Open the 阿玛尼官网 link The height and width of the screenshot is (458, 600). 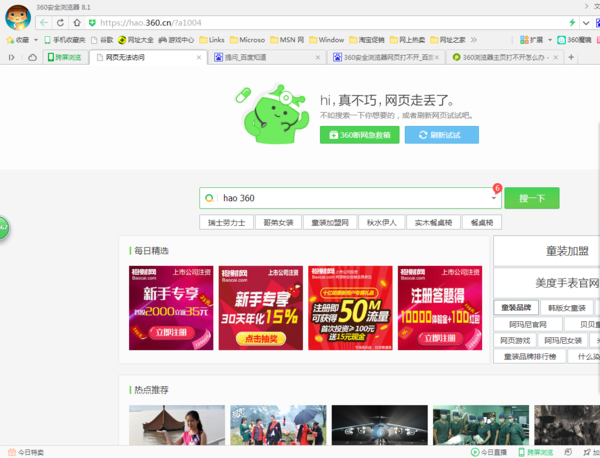528,324
